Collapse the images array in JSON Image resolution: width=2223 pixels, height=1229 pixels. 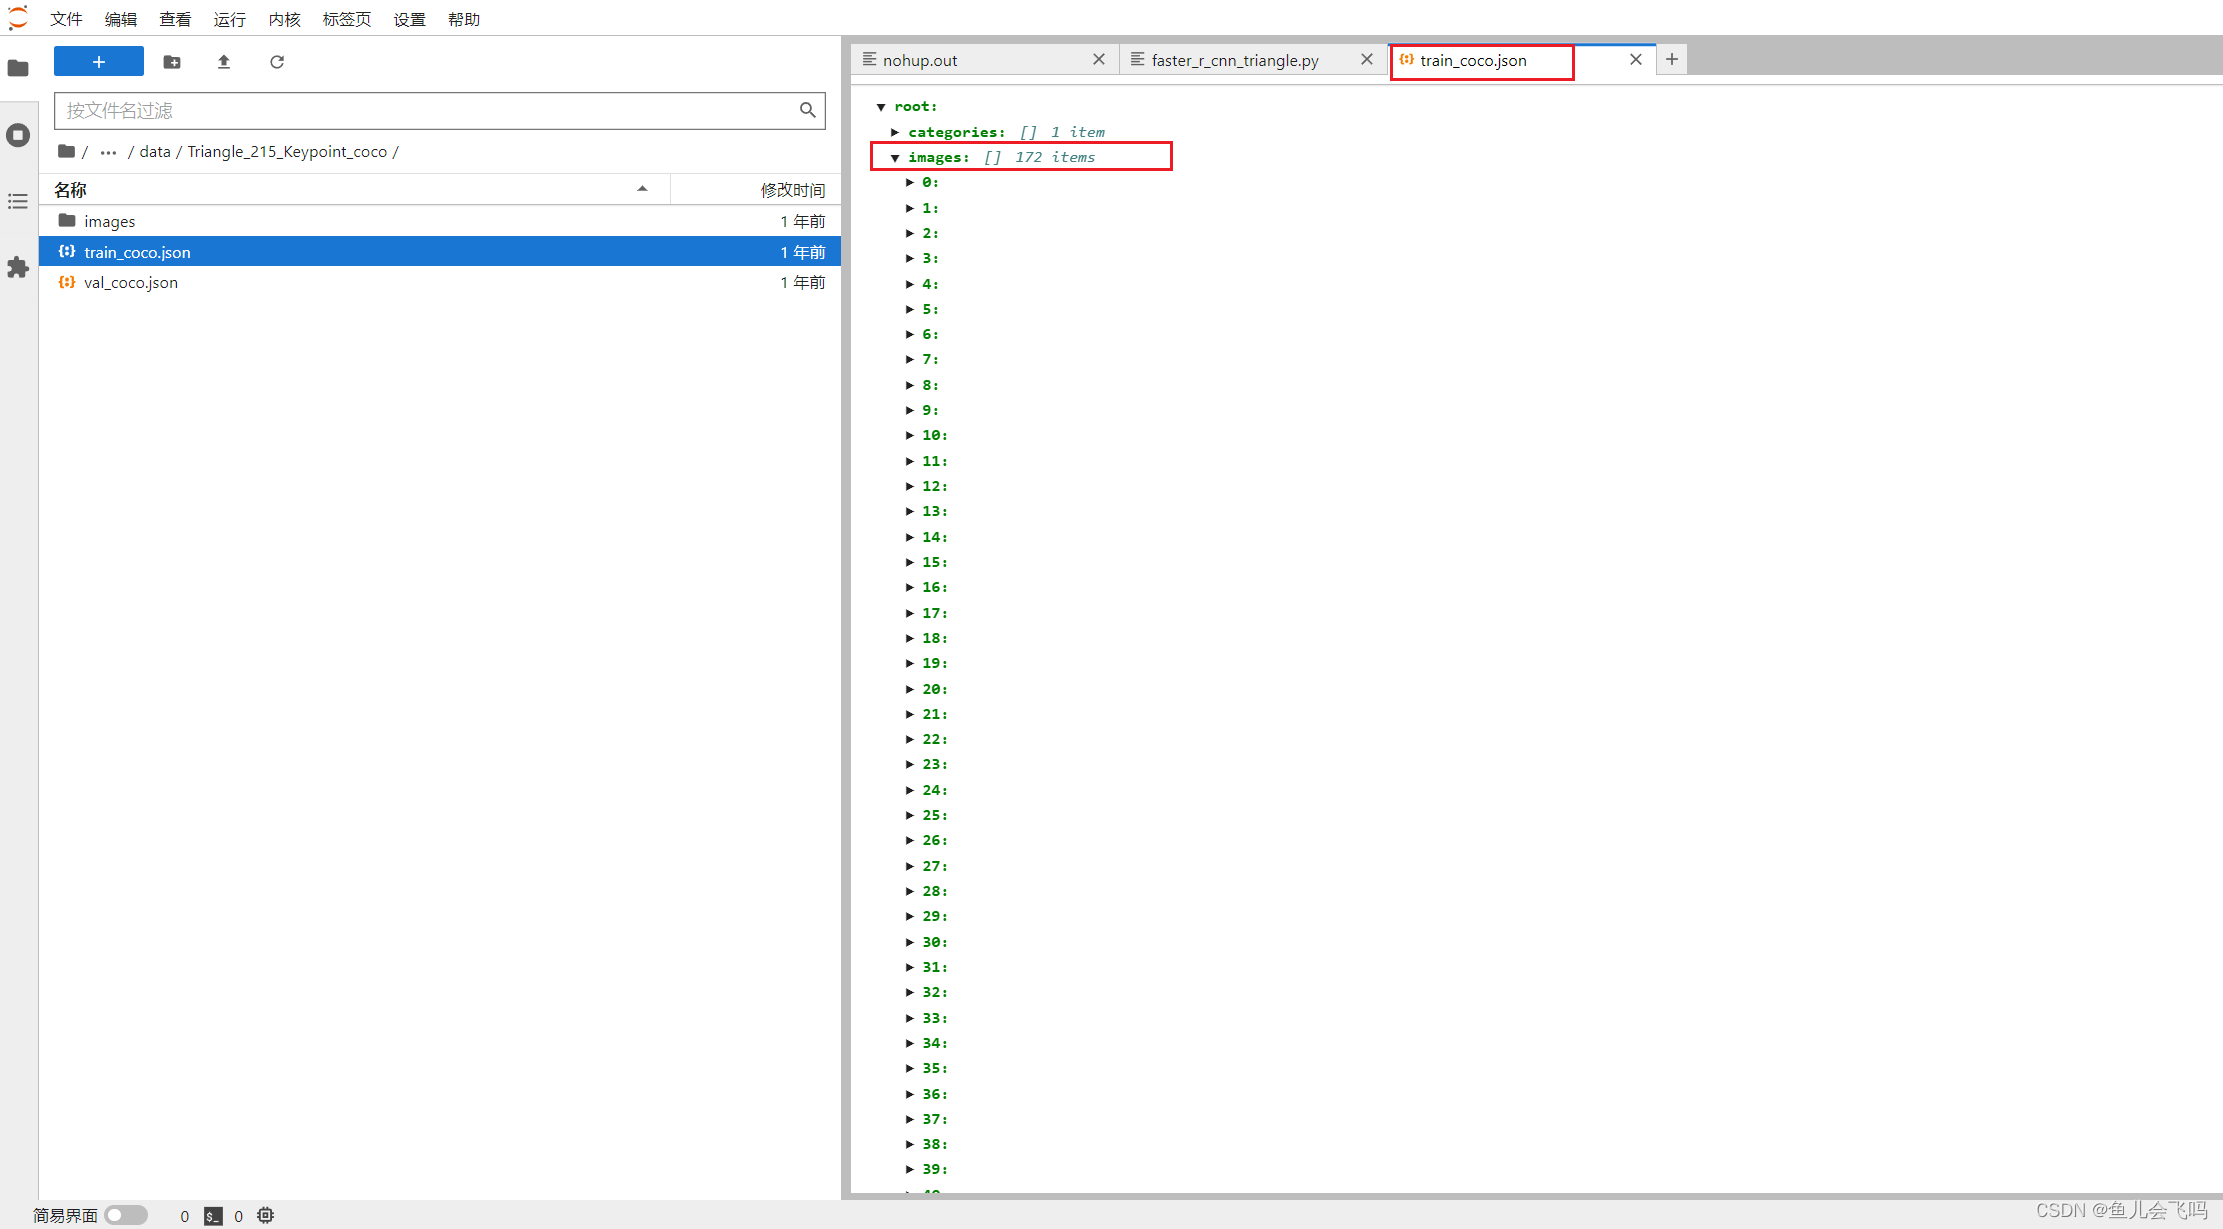[x=895, y=158]
